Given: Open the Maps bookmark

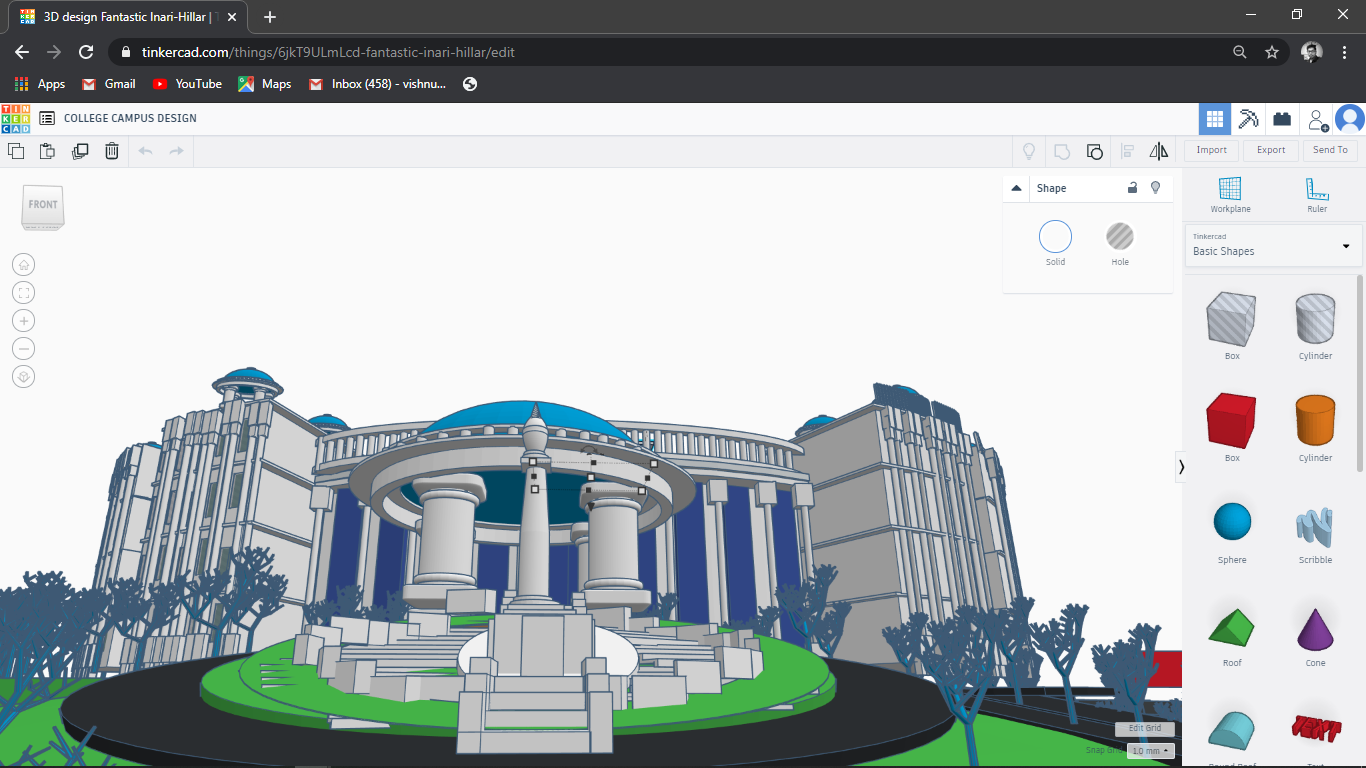Looking at the screenshot, I should [x=264, y=84].
